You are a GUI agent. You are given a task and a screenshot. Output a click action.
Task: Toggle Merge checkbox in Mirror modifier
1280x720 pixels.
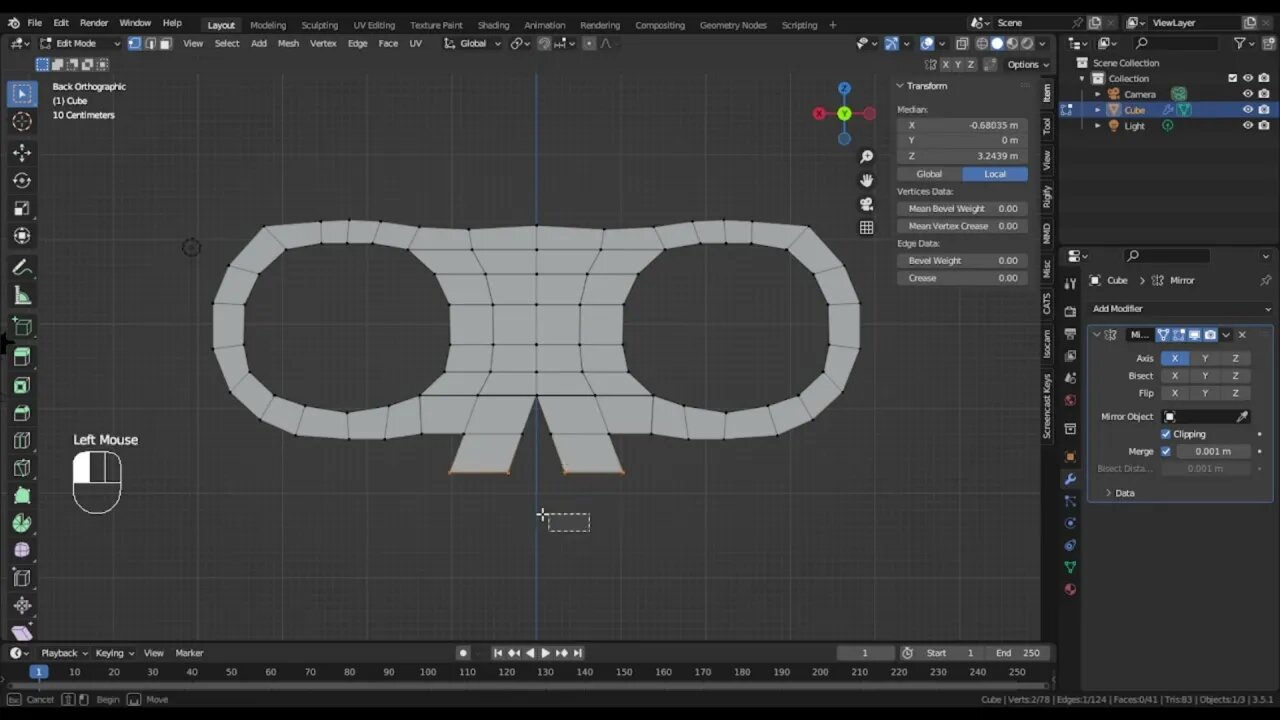coord(1166,451)
